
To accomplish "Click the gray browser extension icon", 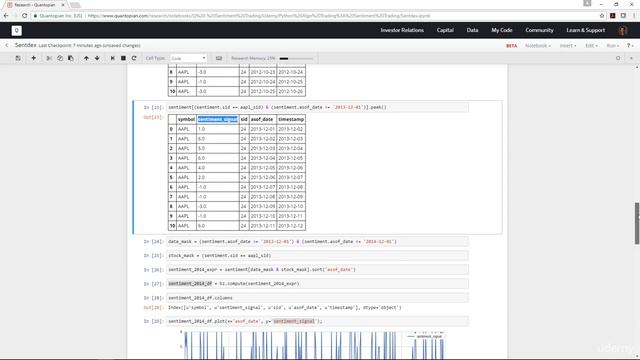I will [623, 16].
